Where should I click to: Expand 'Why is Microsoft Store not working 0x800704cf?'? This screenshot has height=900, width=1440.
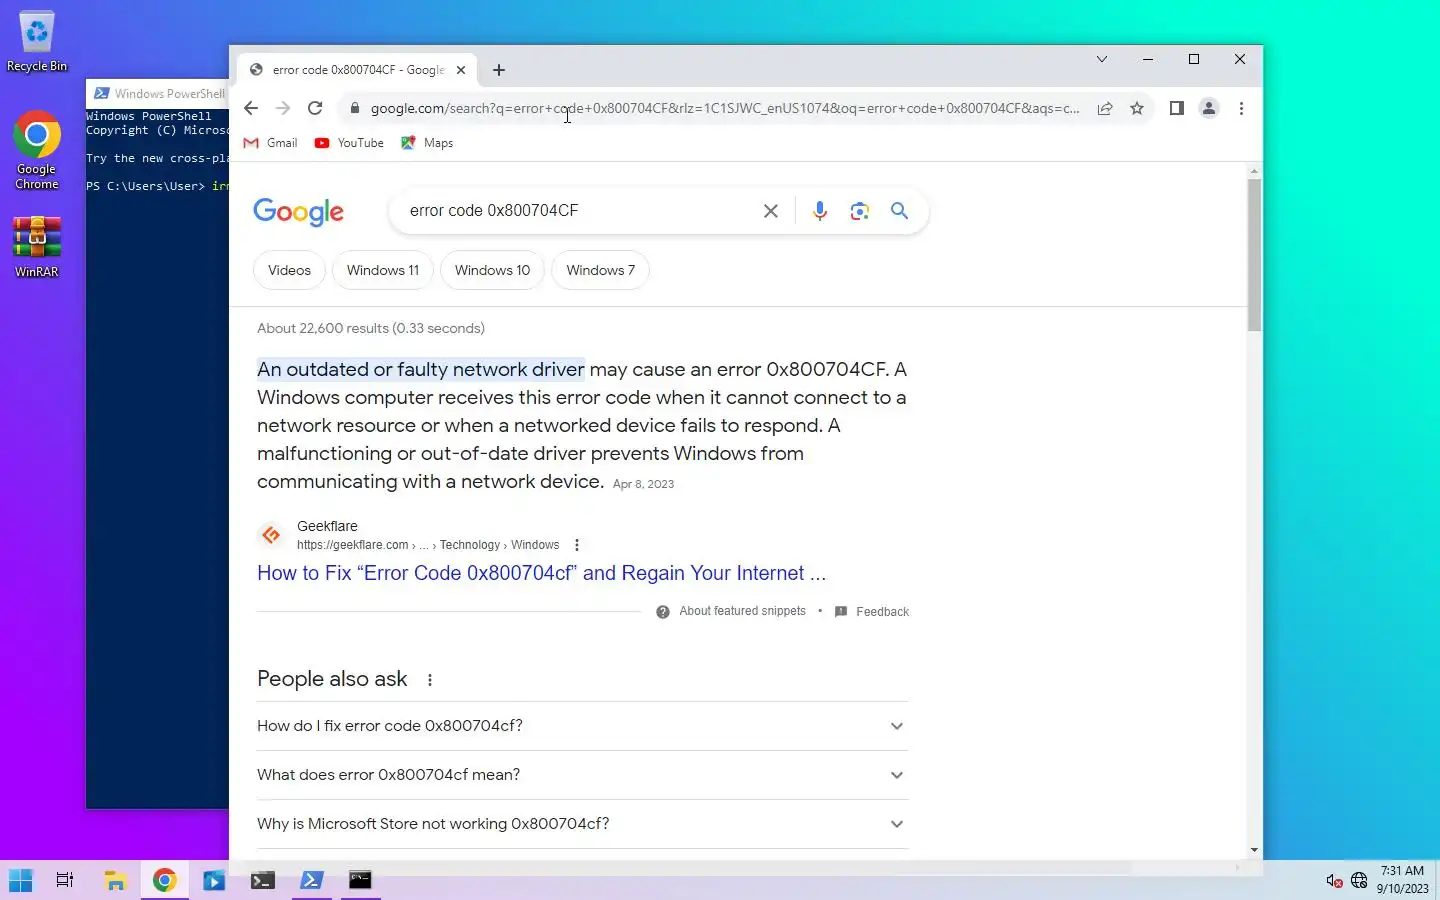click(x=583, y=824)
